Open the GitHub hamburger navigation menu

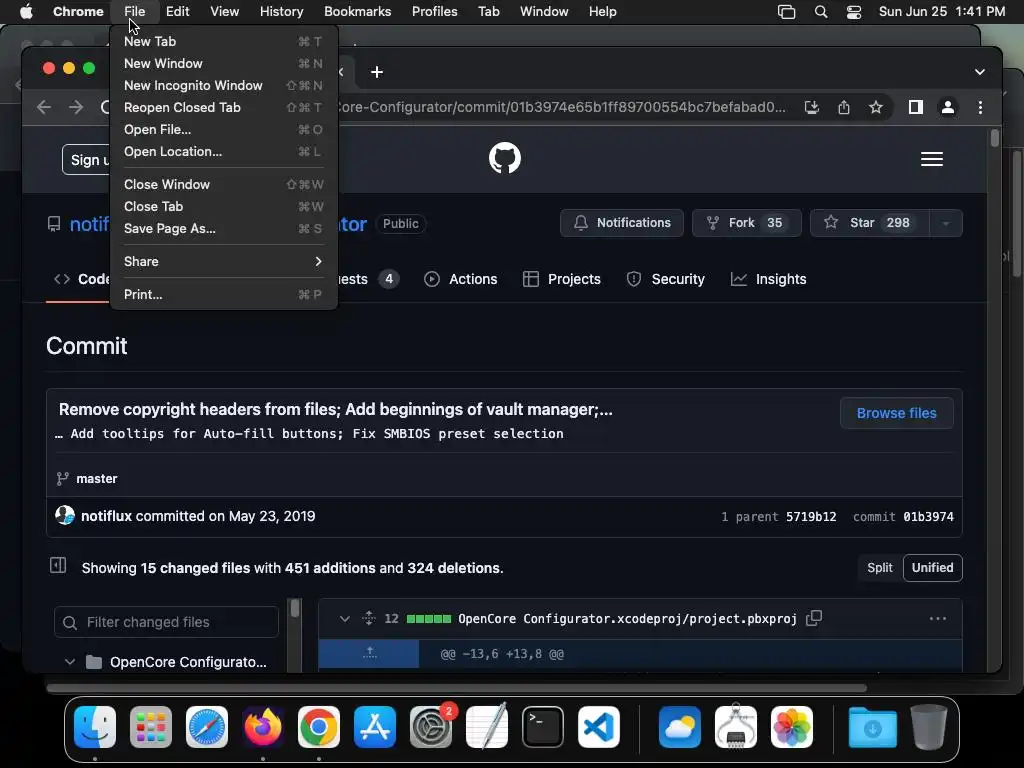(931, 159)
